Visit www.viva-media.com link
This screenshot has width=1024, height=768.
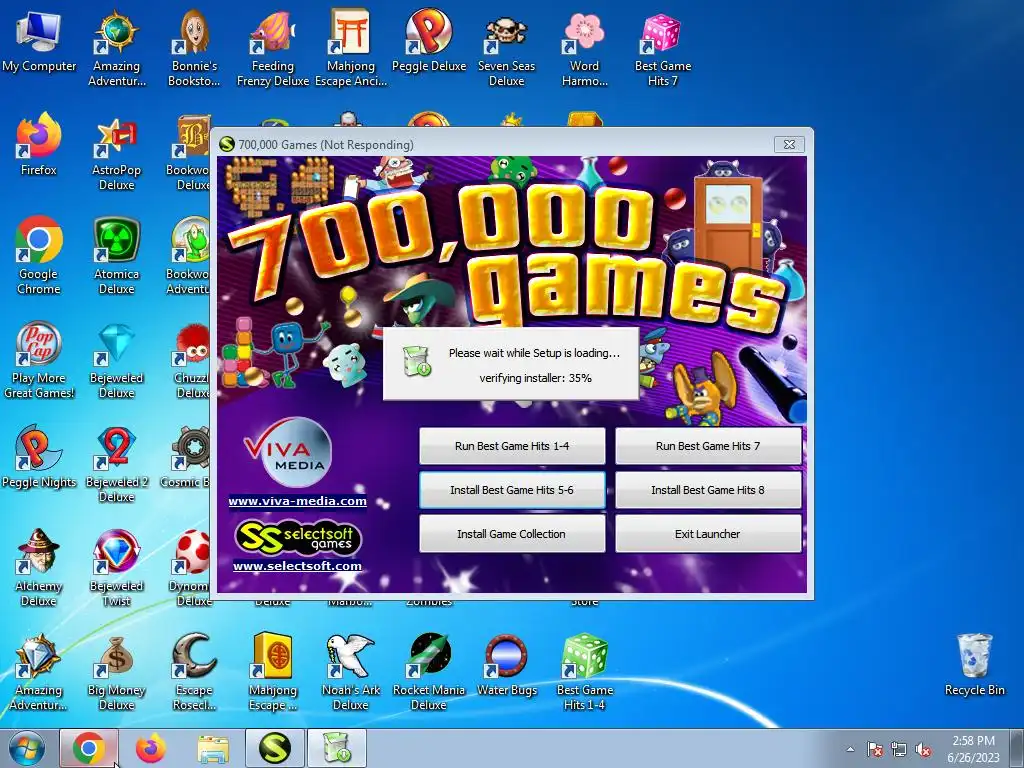pos(297,501)
